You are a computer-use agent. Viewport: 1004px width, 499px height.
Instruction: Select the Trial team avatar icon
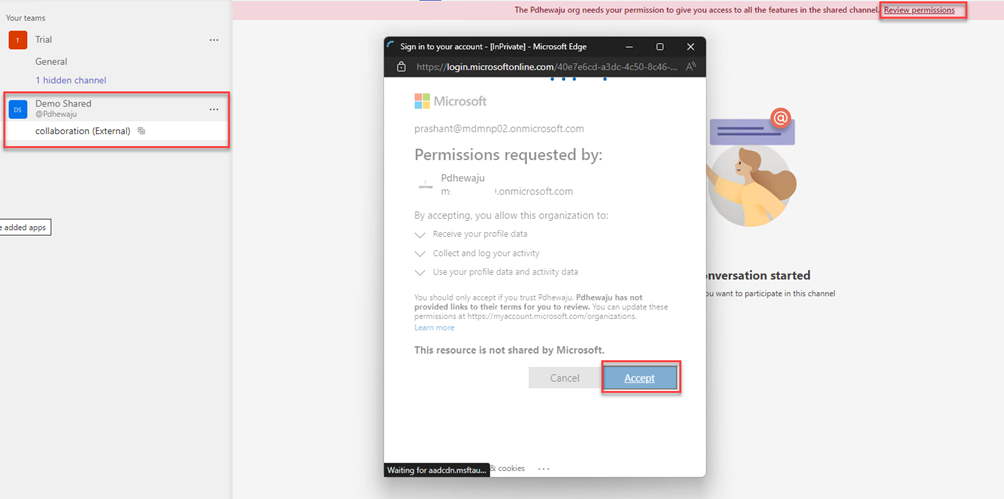pos(18,40)
